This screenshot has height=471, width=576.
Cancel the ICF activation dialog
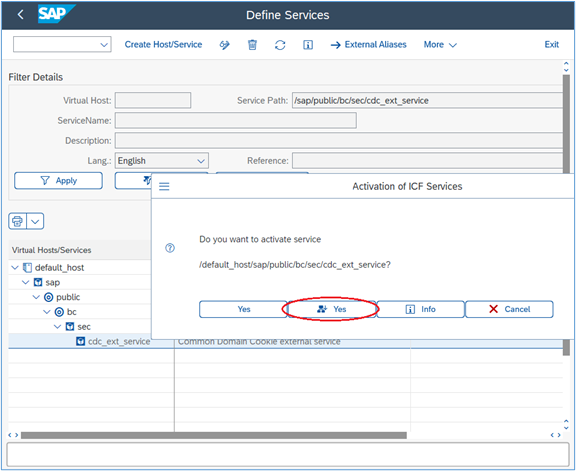509,309
